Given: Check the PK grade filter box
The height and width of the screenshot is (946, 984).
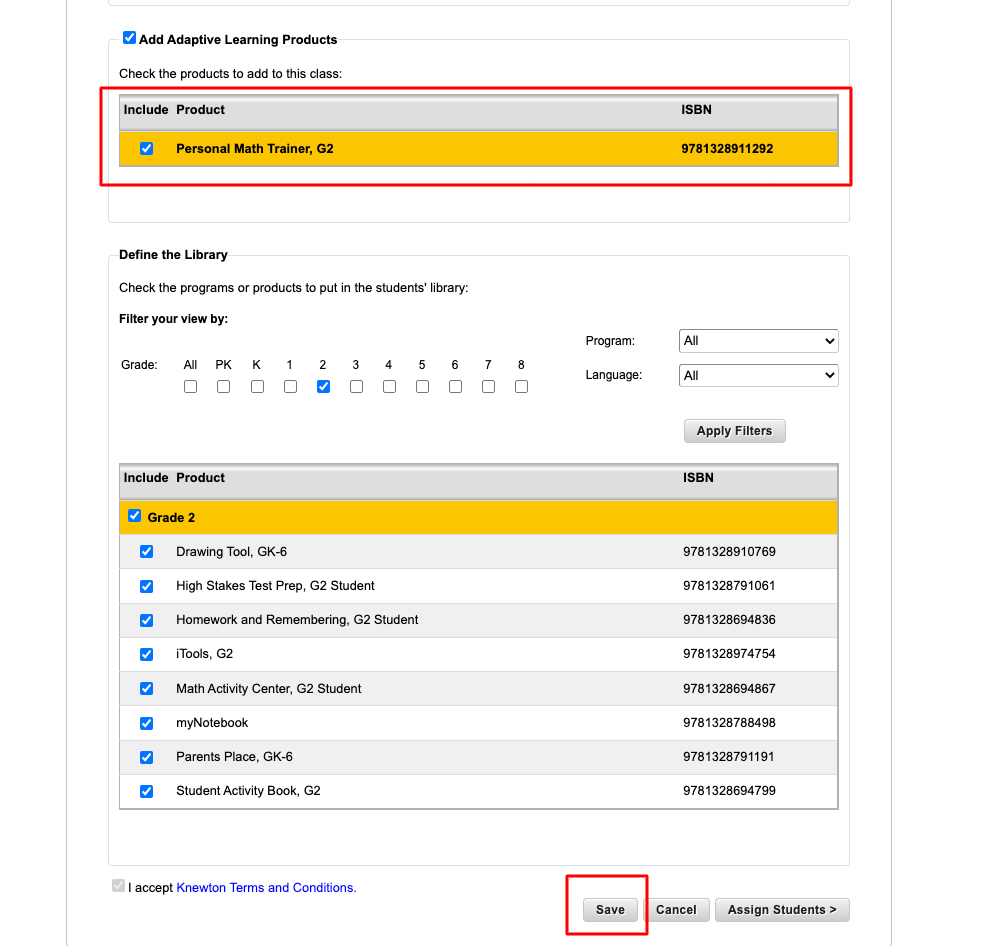Looking at the screenshot, I should 223,387.
